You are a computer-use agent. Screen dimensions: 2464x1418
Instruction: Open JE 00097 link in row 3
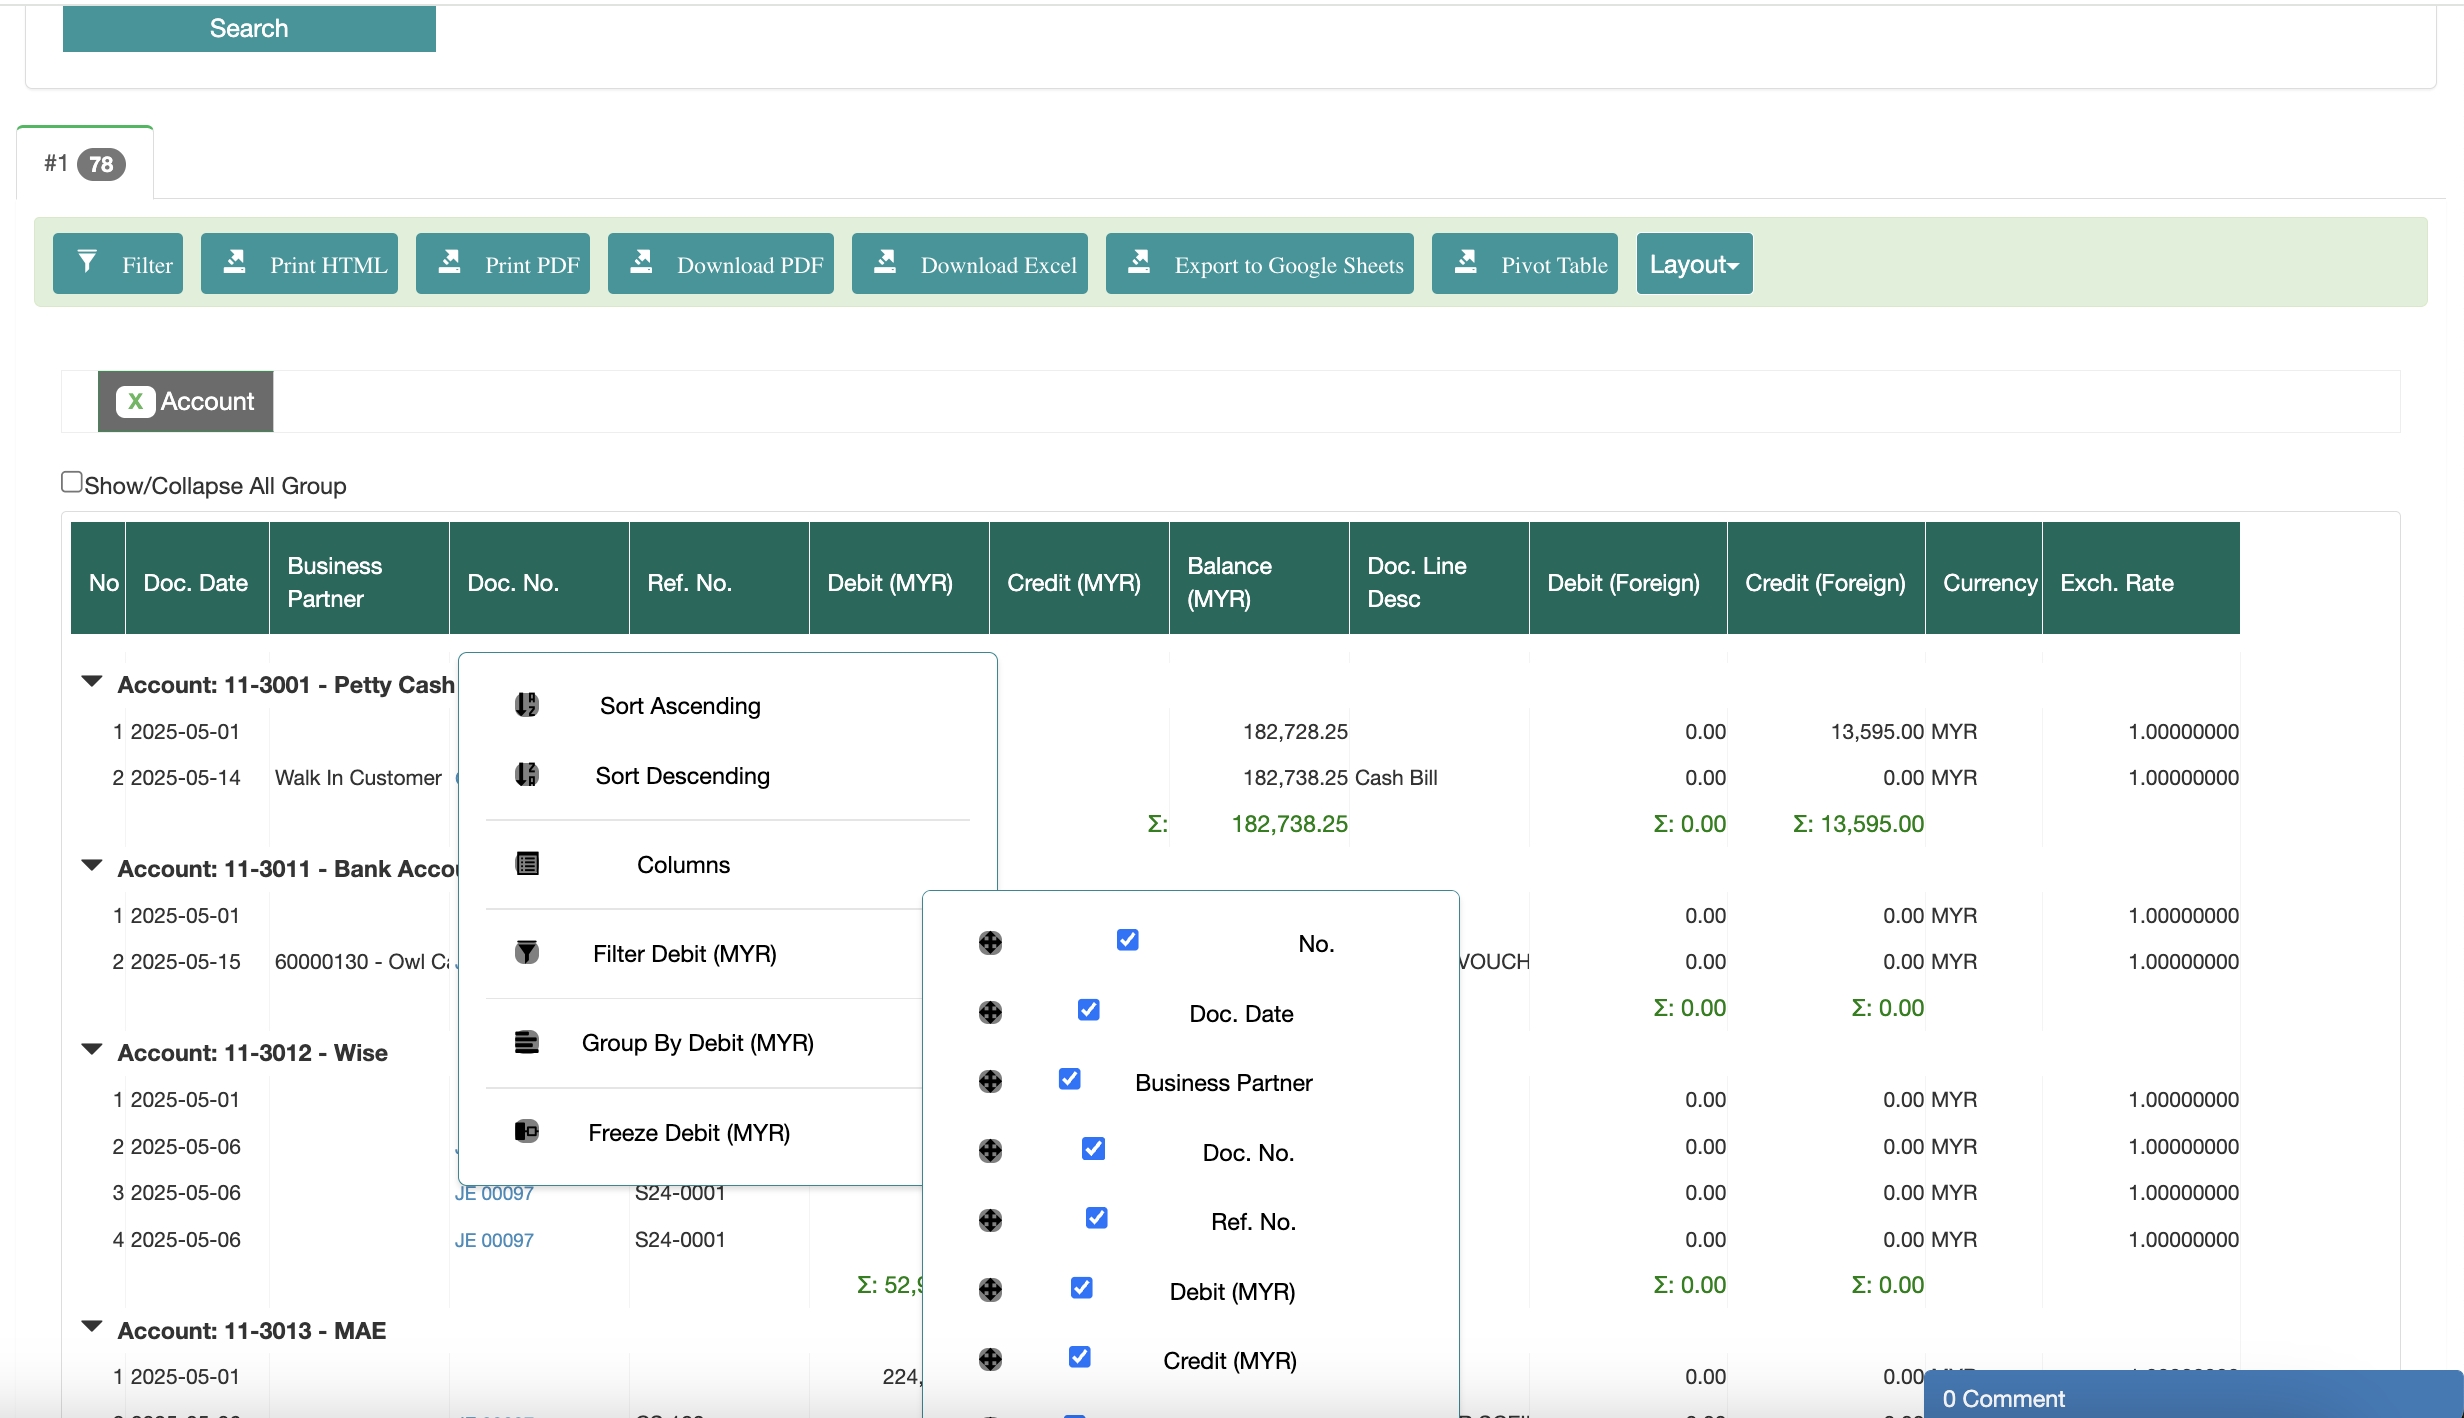point(494,1194)
